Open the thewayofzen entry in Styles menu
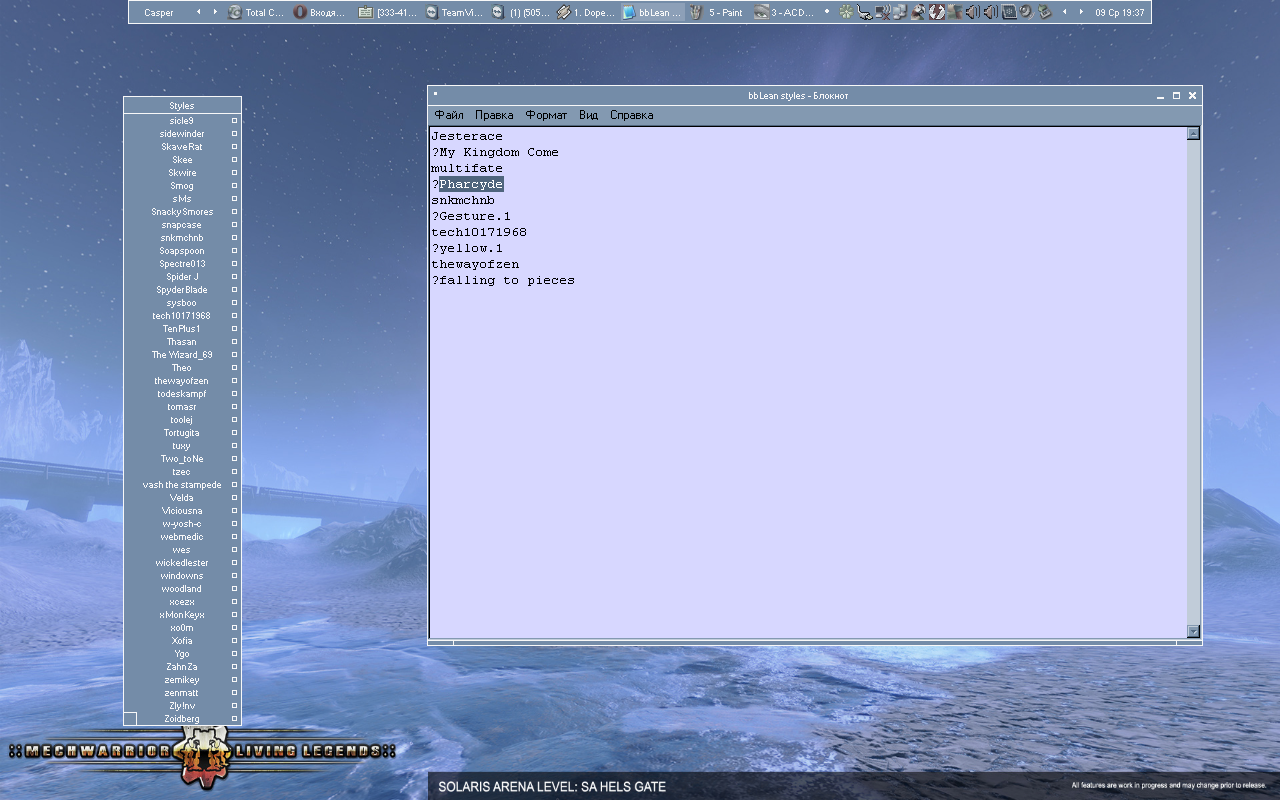 pos(182,381)
